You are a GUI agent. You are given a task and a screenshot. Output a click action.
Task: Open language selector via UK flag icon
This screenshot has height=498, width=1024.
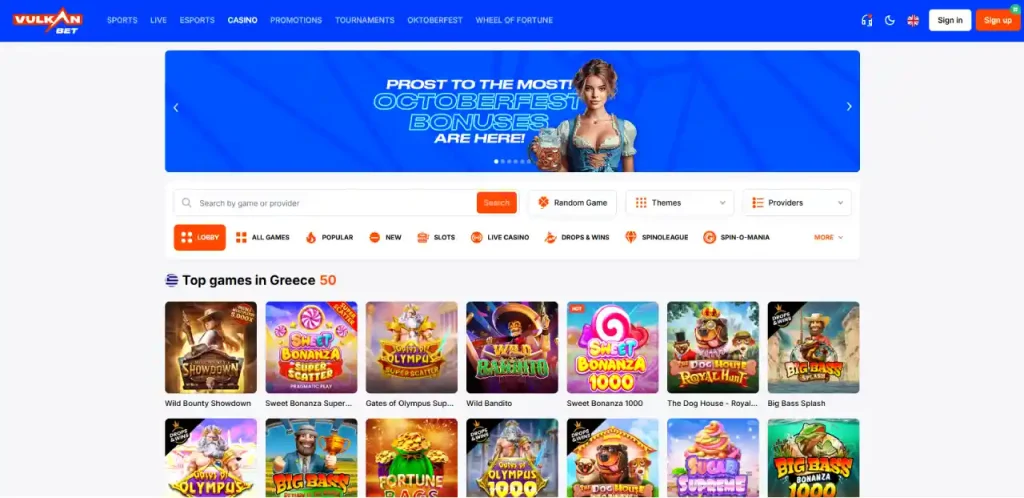tap(913, 20)
